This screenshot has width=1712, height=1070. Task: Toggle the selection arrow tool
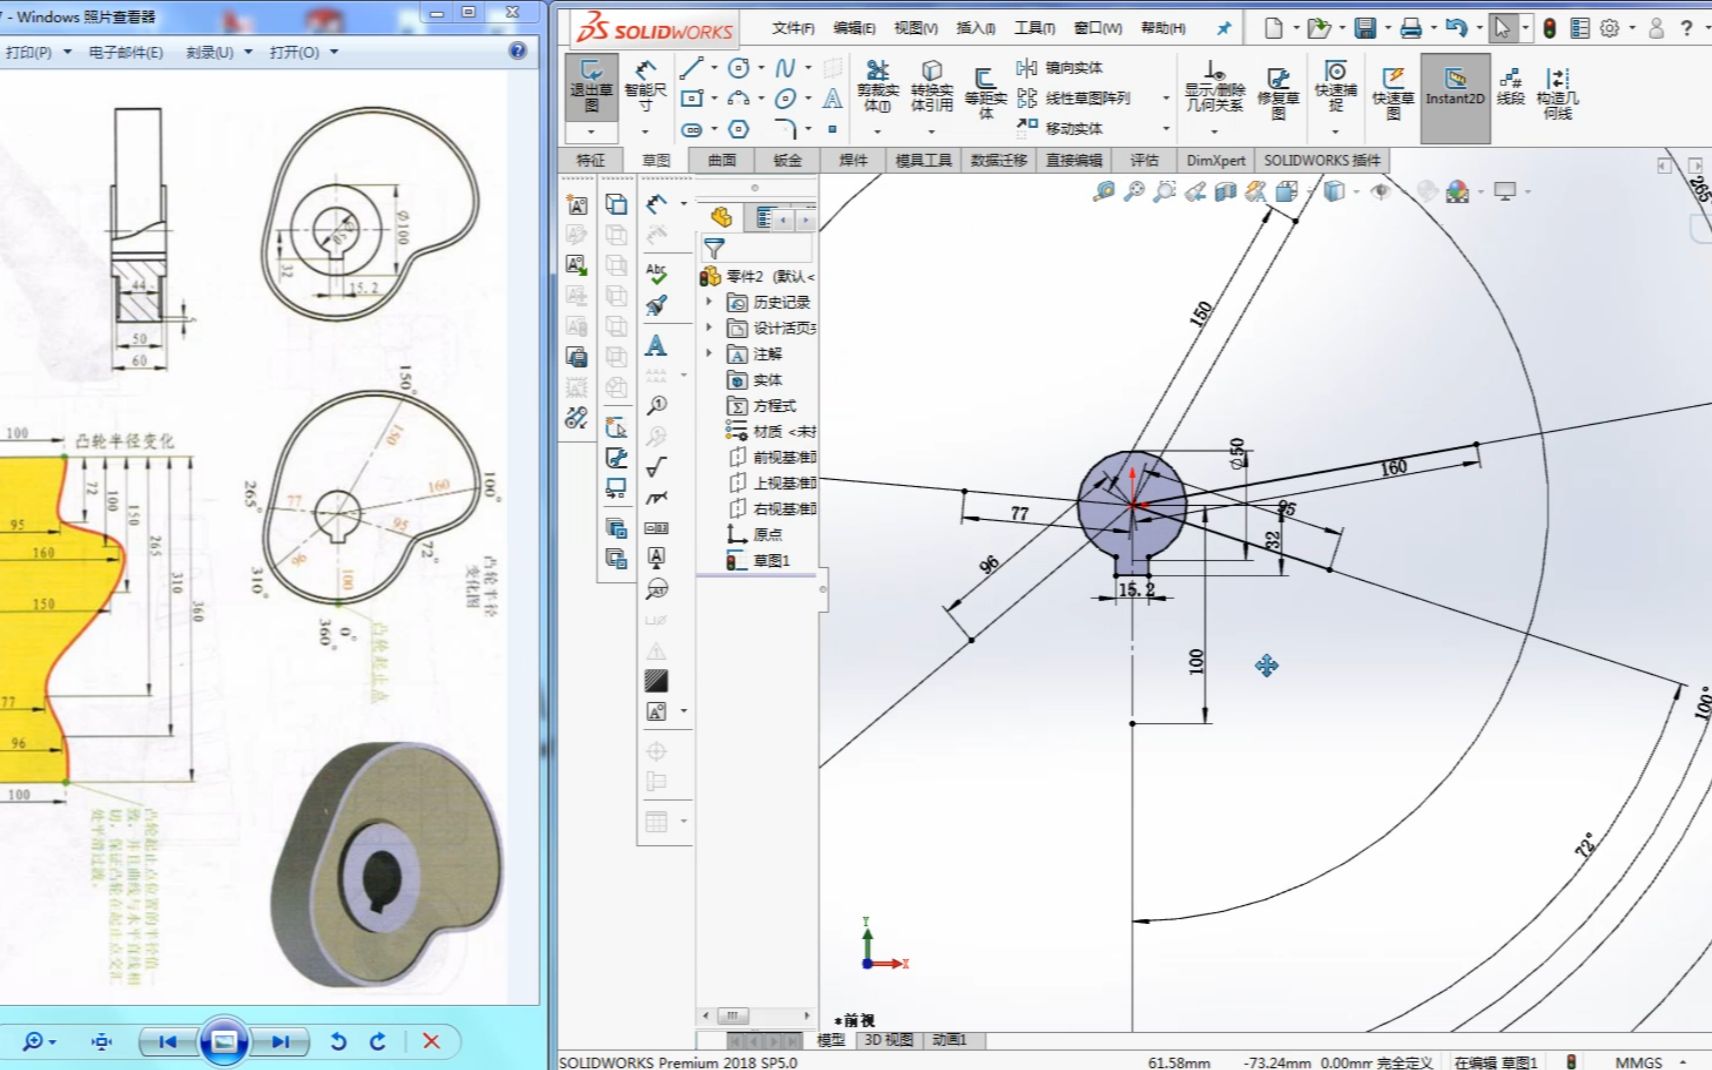point(1501,28)
